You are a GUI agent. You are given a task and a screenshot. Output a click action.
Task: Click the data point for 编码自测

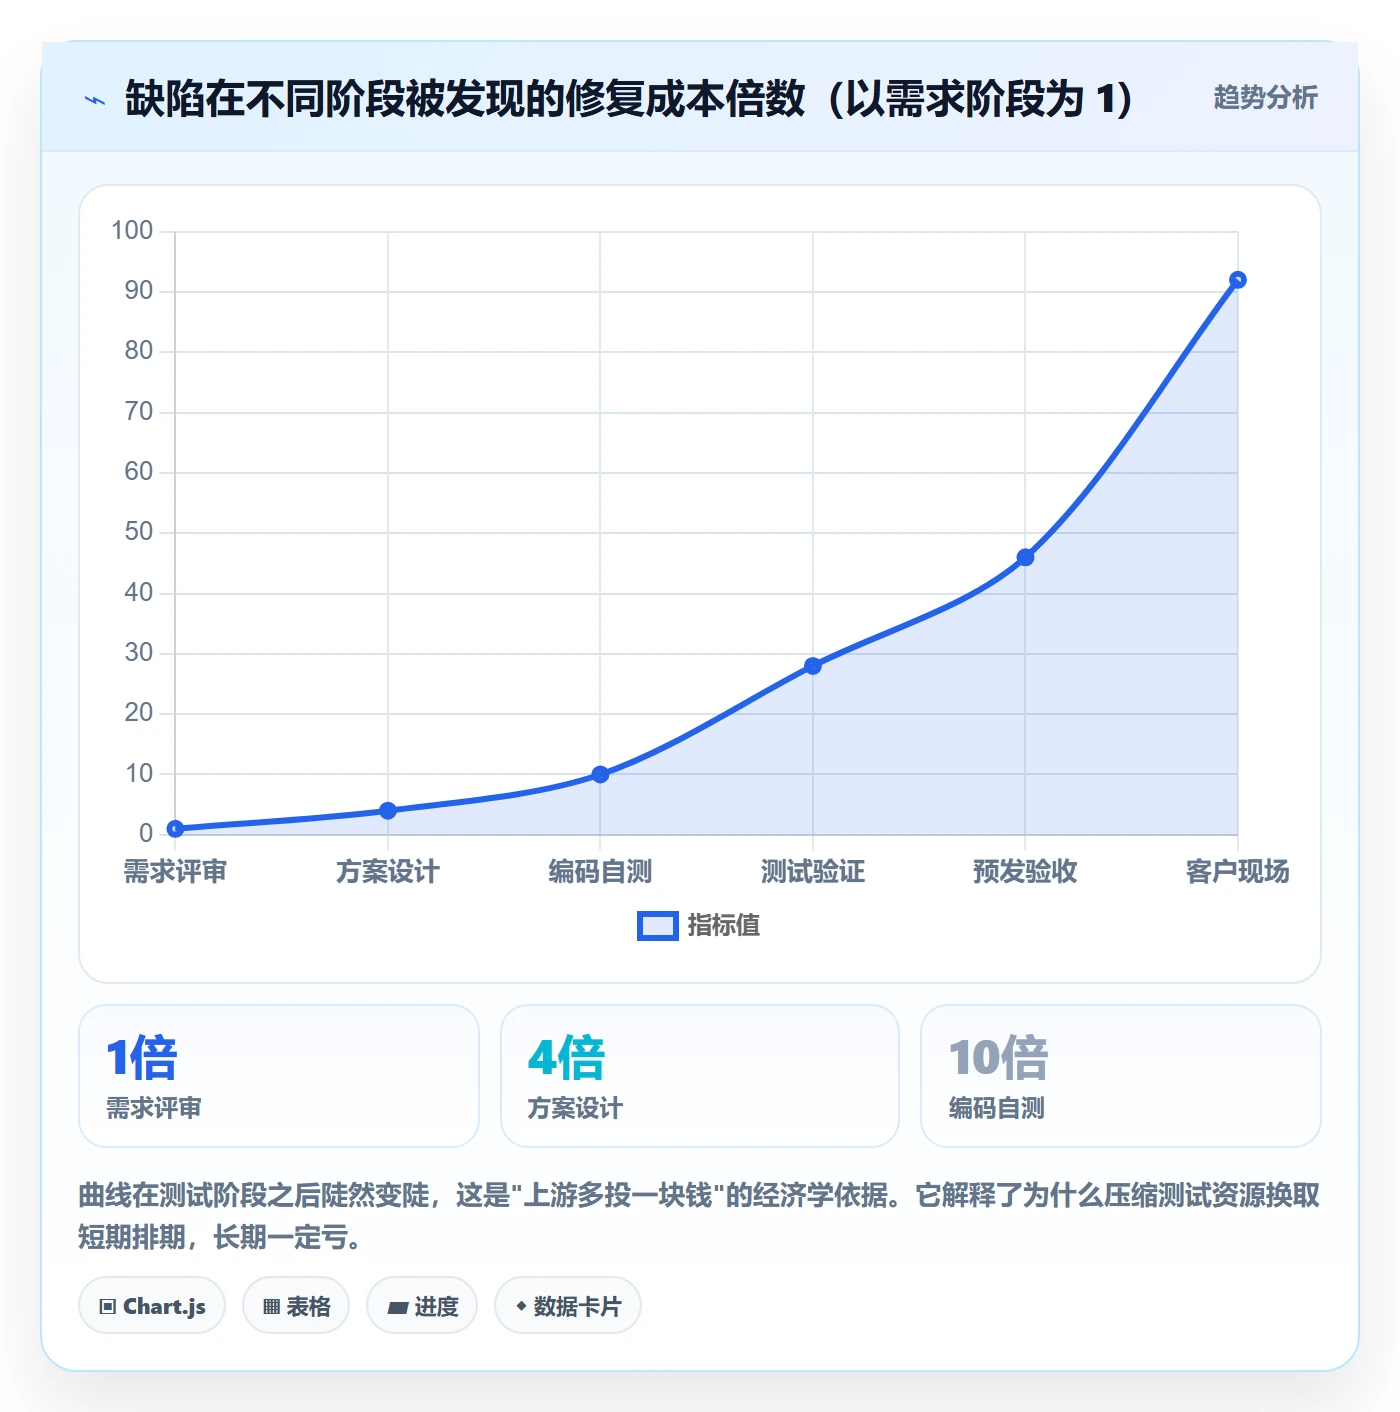click(600, 774)
